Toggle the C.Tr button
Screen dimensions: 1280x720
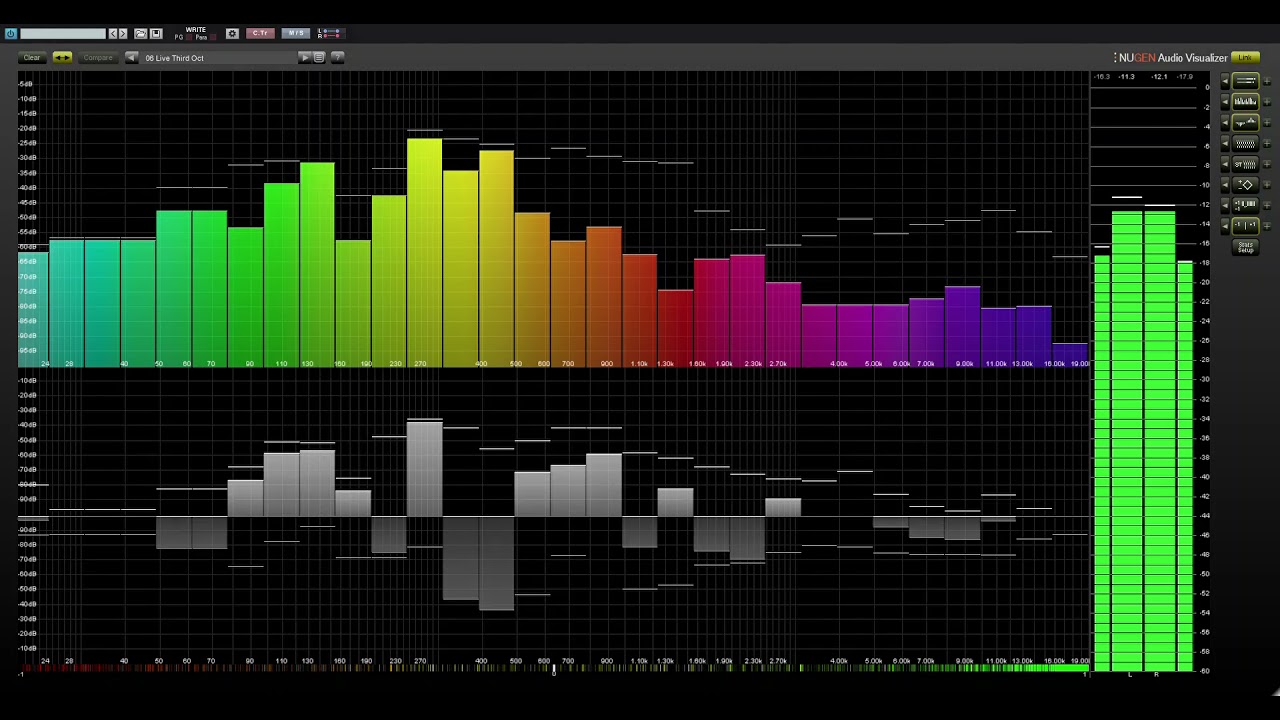point(260,33)
